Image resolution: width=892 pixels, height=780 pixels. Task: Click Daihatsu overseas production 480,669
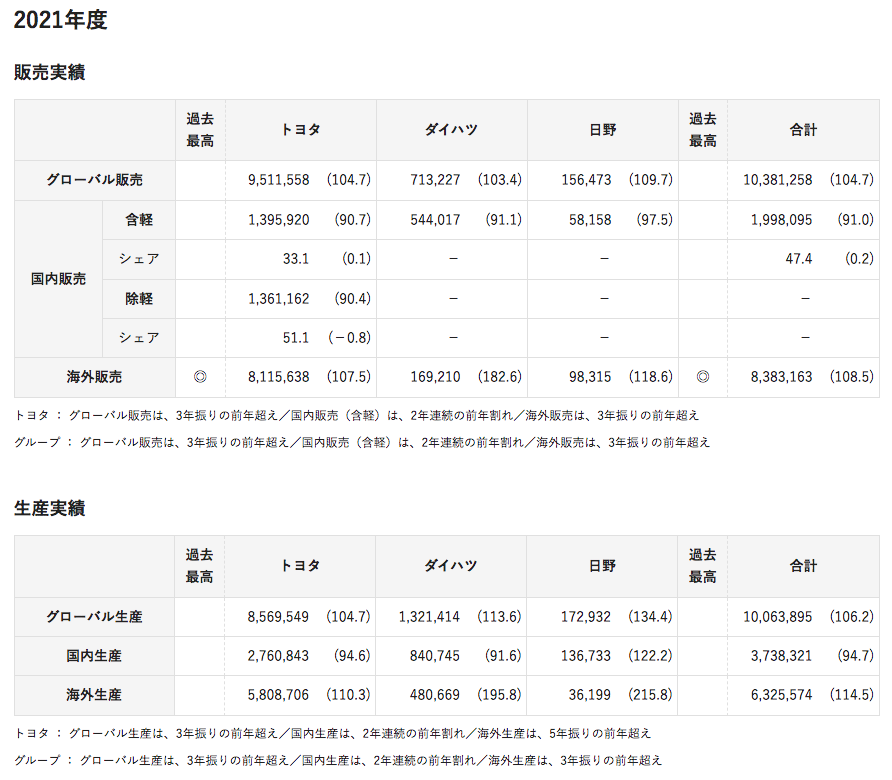click(435, 695)
